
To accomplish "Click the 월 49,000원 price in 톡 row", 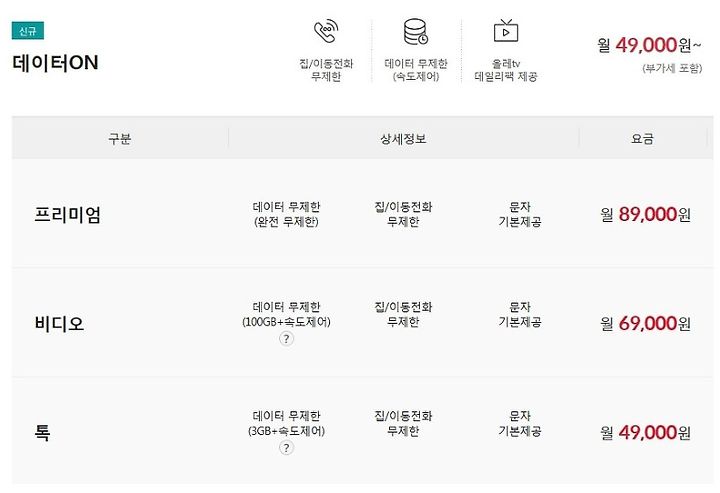I will coord(645,432).
